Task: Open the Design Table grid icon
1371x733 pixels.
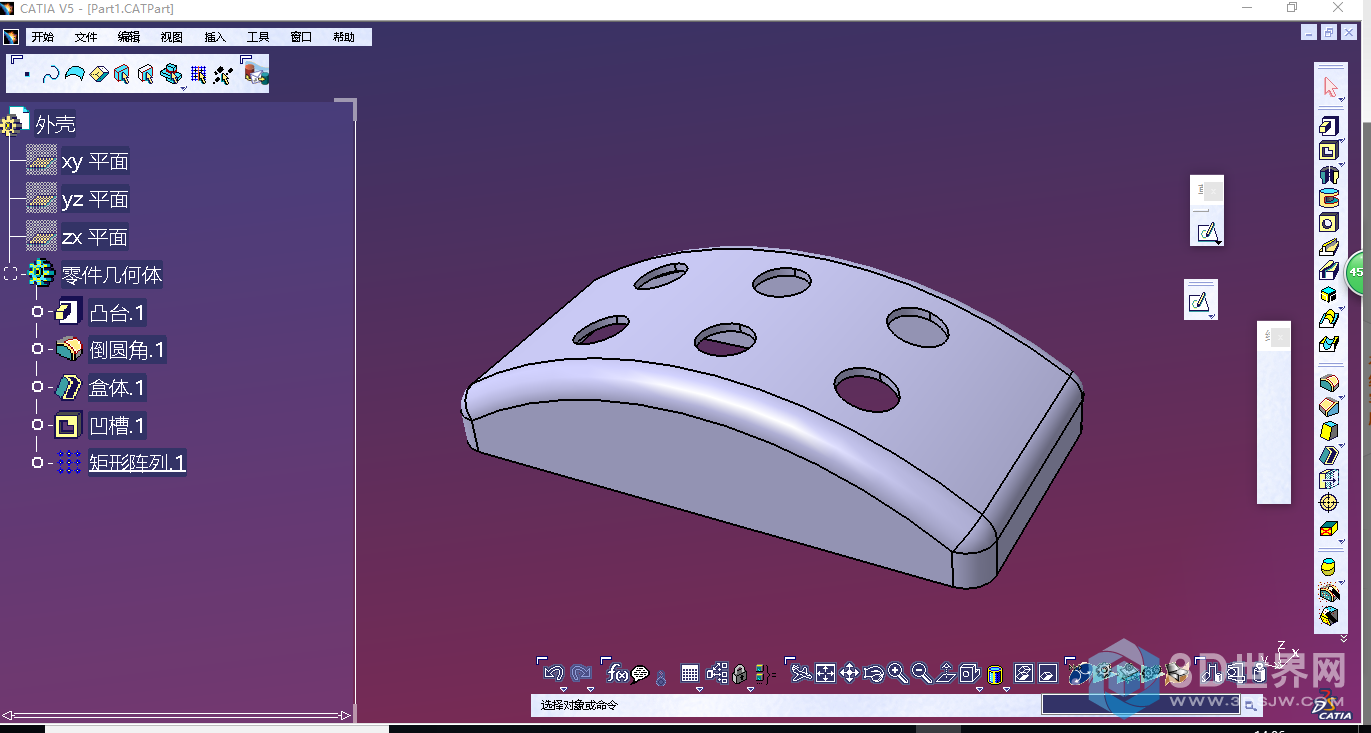Action: click(x=689, y=673)
